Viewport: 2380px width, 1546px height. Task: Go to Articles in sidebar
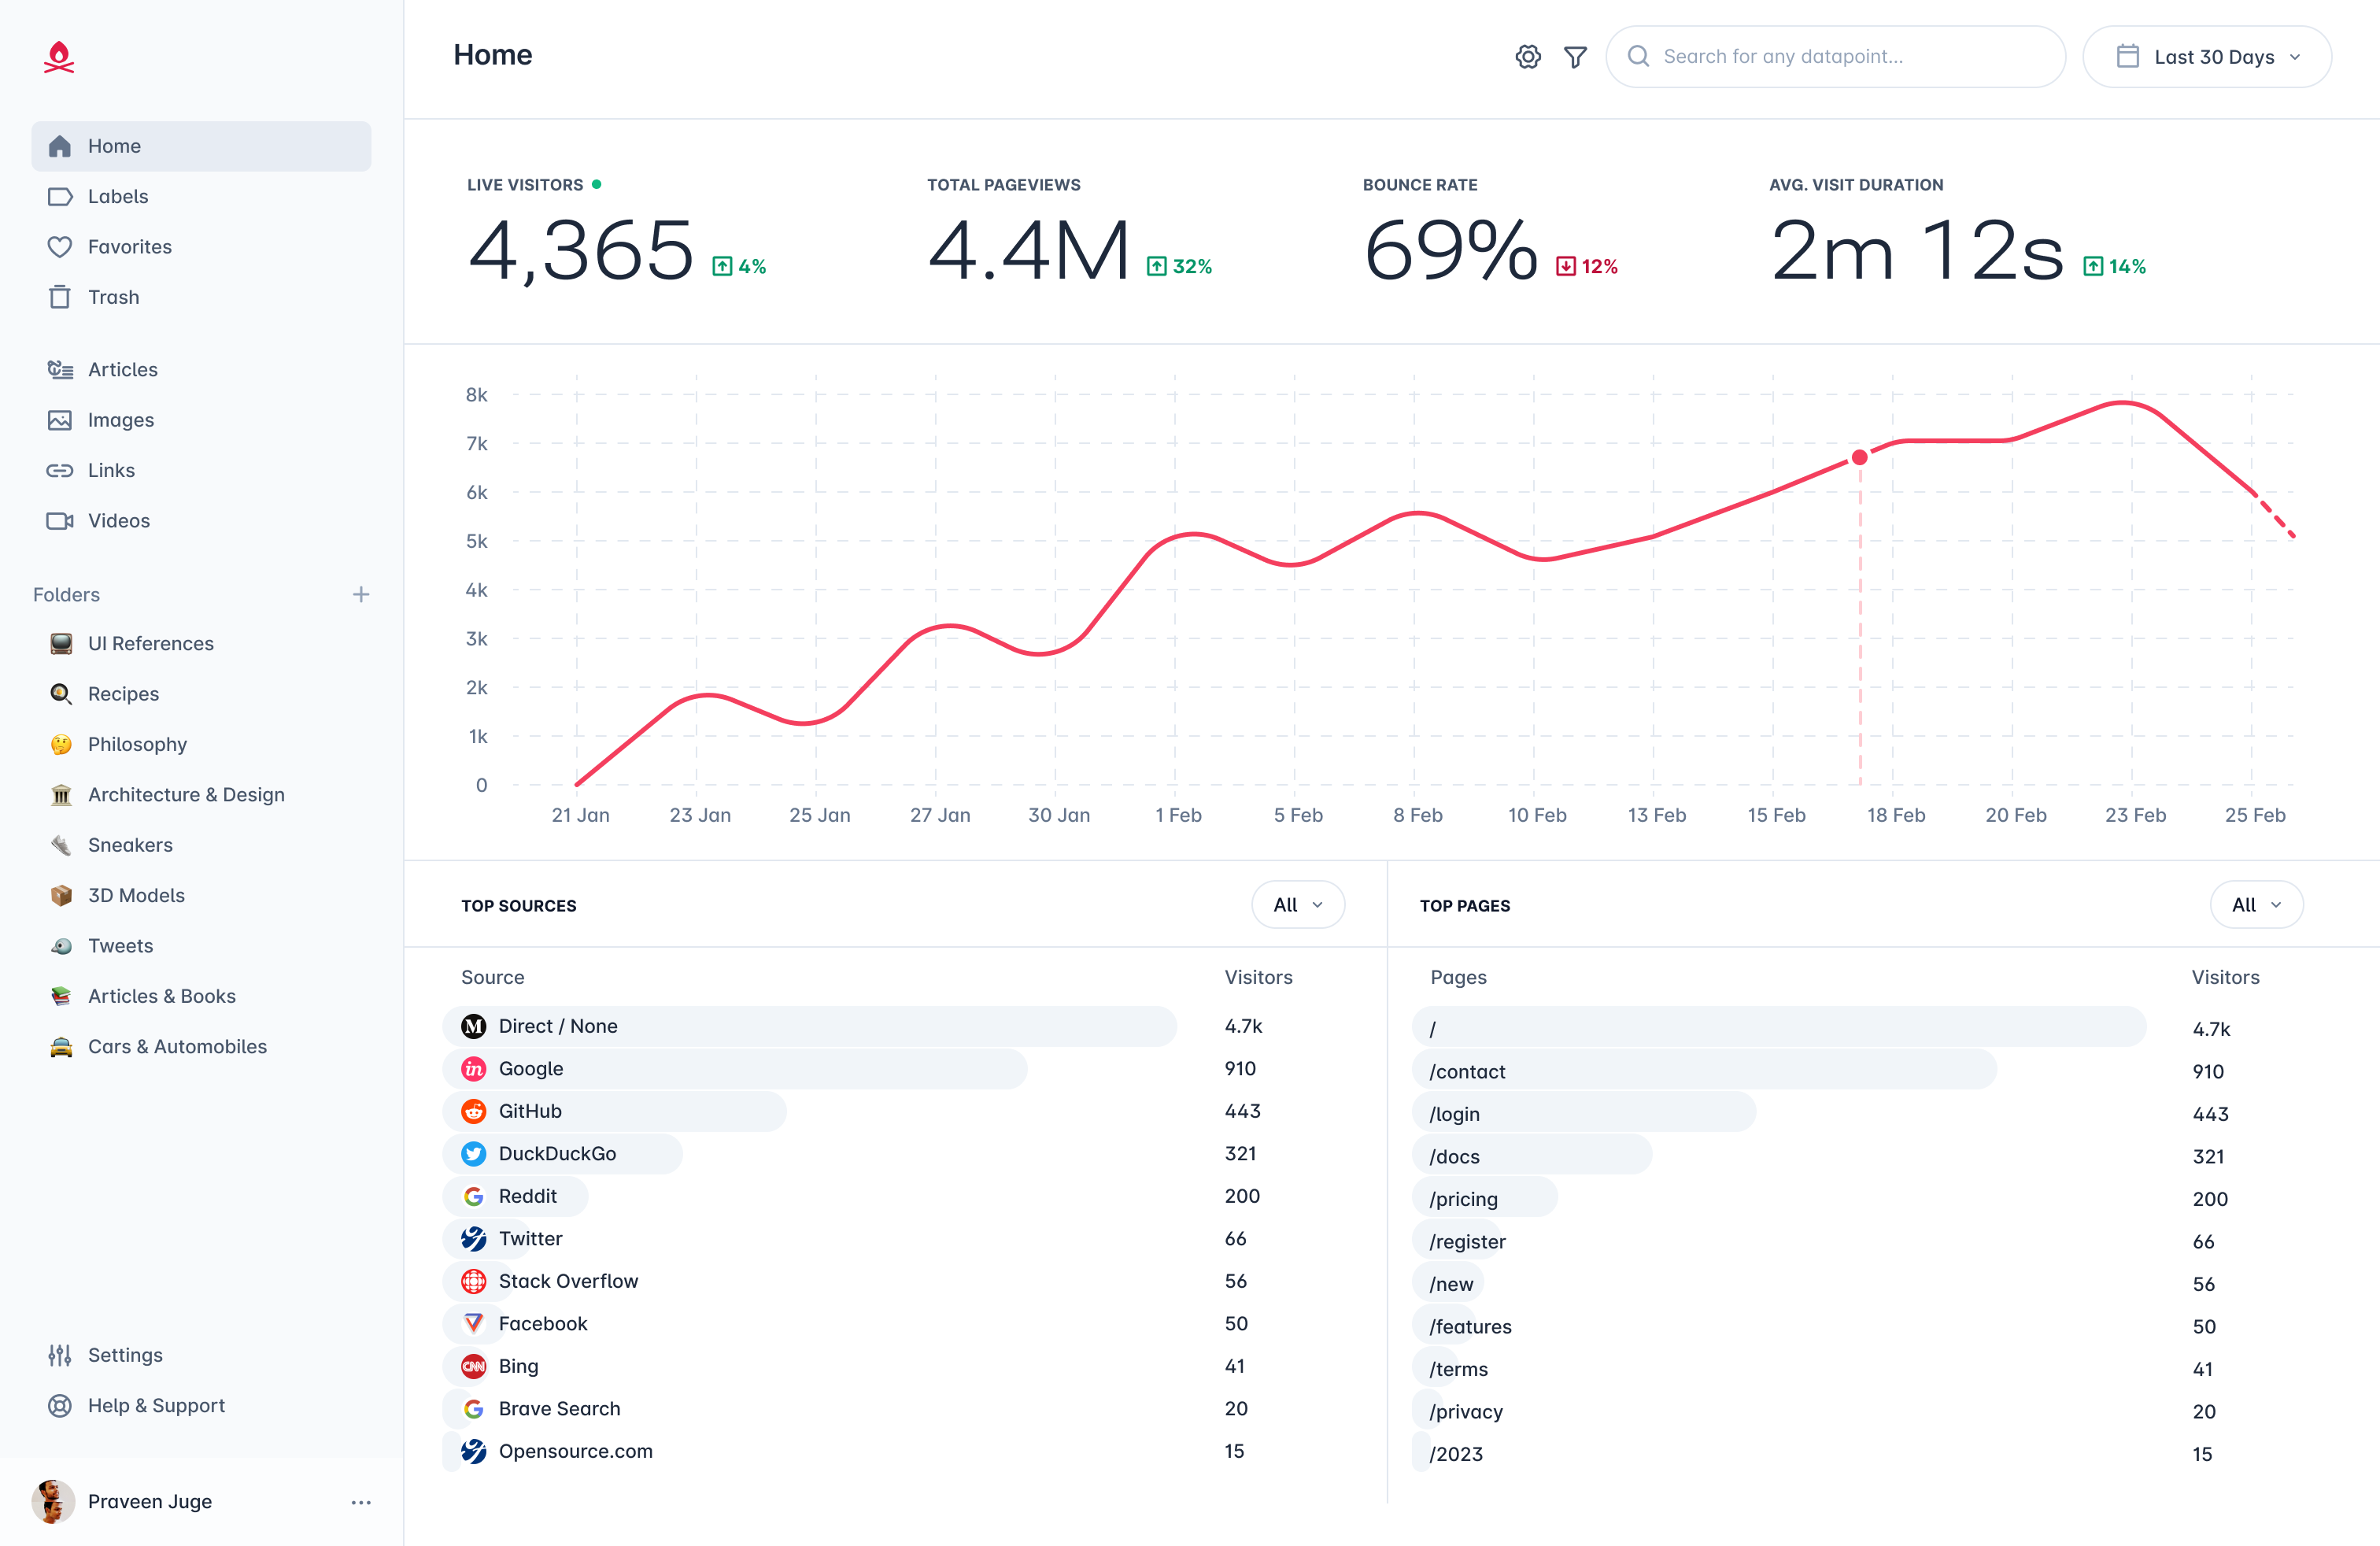click(x=122, y=369)
